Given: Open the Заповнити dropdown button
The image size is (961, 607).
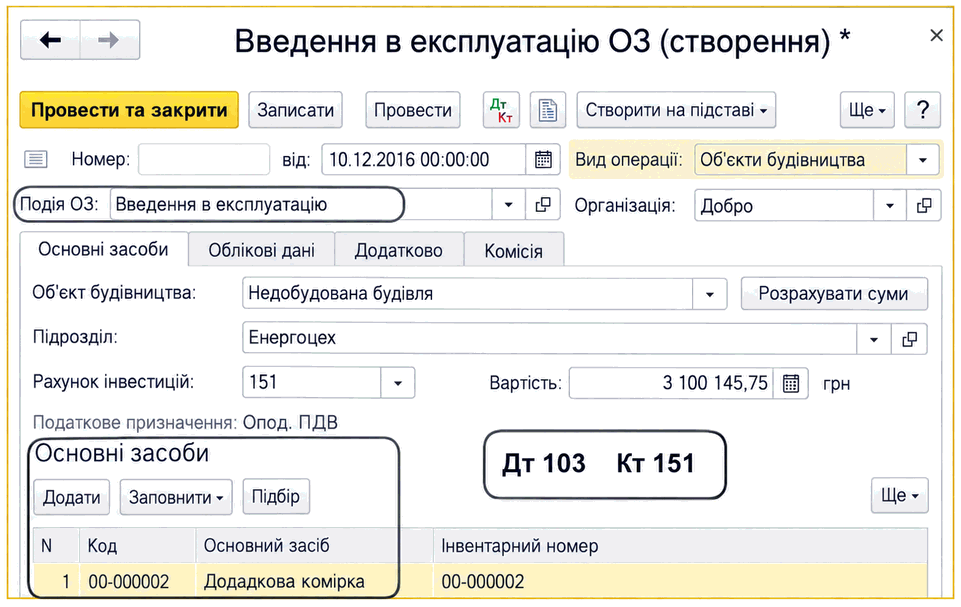Looking at the screenshot, I should tap(176, 497).
